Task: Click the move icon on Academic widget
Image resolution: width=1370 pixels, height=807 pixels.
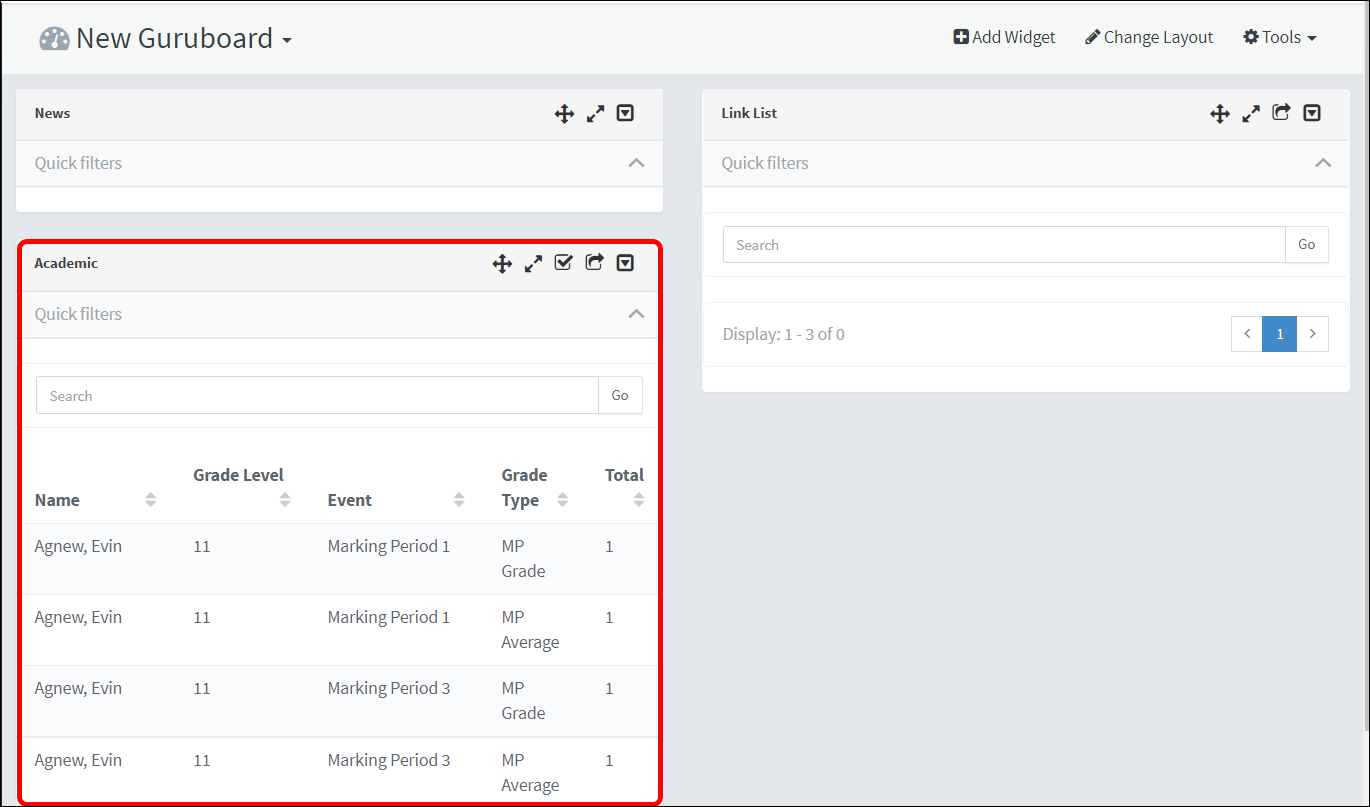Action: point(502,264)
